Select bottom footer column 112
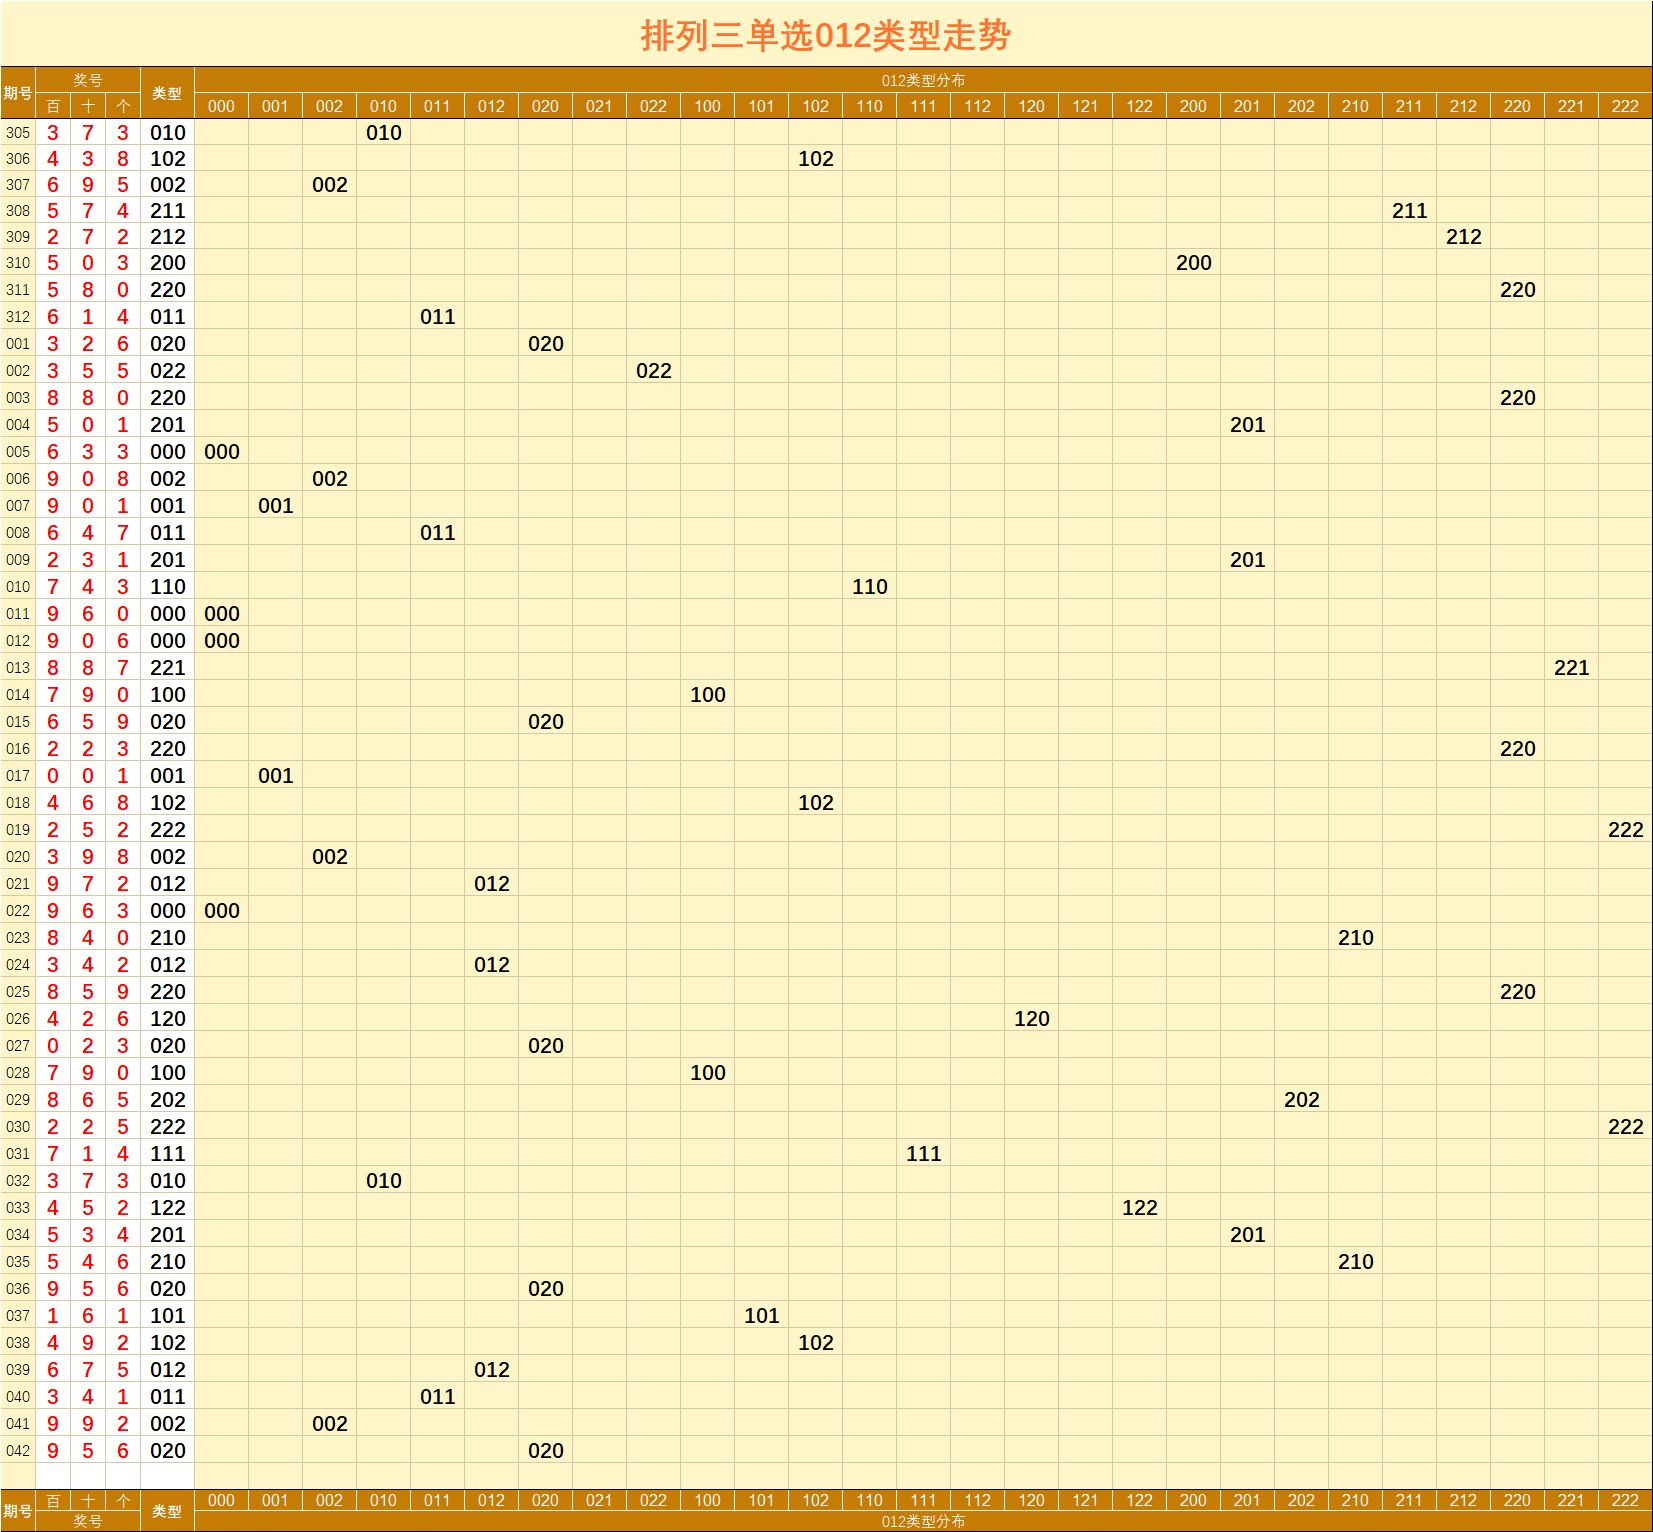 point(977,1500)
